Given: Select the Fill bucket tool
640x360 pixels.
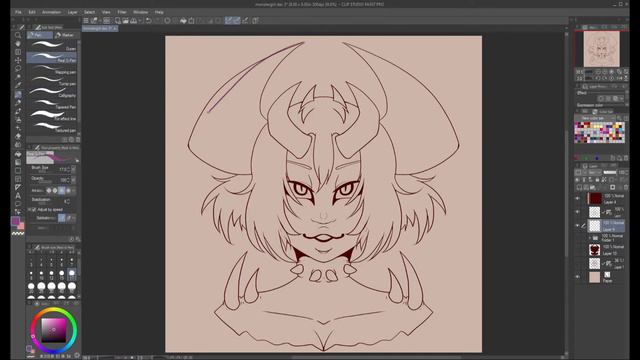Looking at the screenshot, I should point(18,154).
